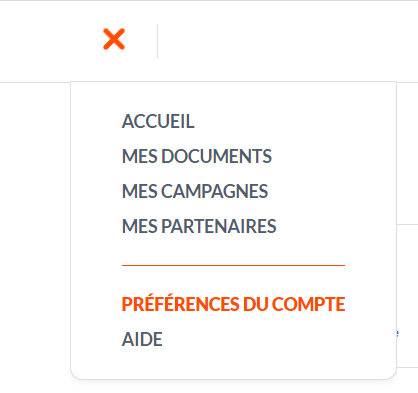This screenshot has width=418, height=393.
Task: Collapse the dropdown navigation using the X
Action: coord(114,39)
